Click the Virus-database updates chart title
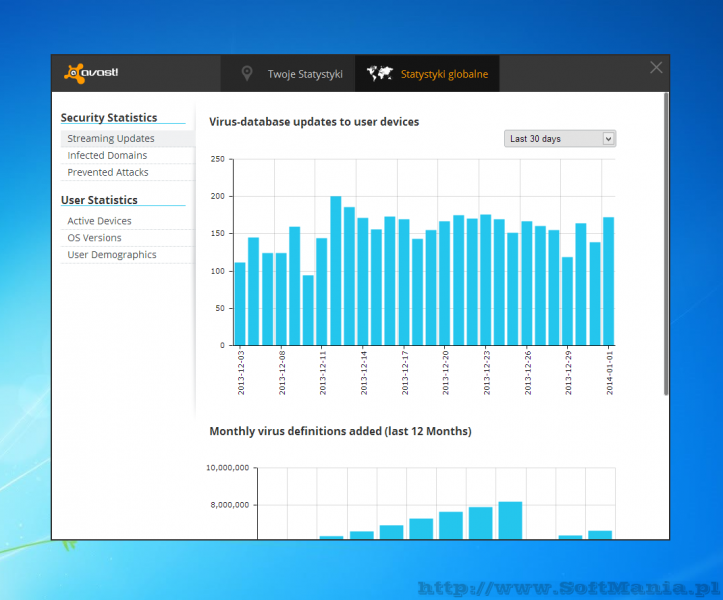 pos(314,122)
